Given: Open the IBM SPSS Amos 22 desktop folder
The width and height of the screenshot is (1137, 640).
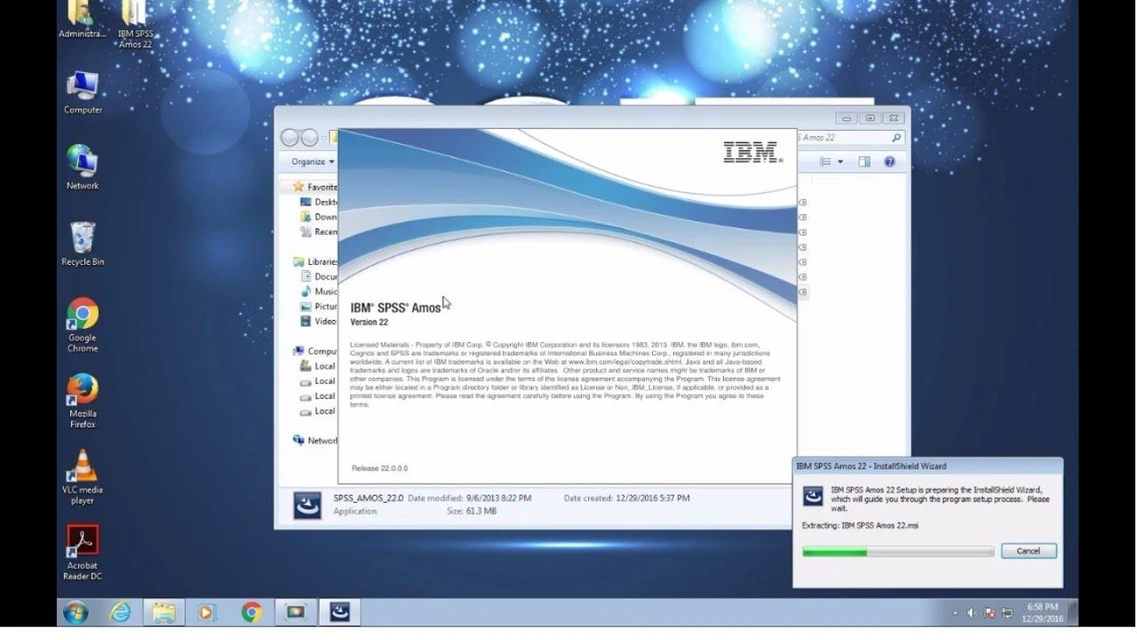Looking at the screenshot, I should (x=135, y=25).
